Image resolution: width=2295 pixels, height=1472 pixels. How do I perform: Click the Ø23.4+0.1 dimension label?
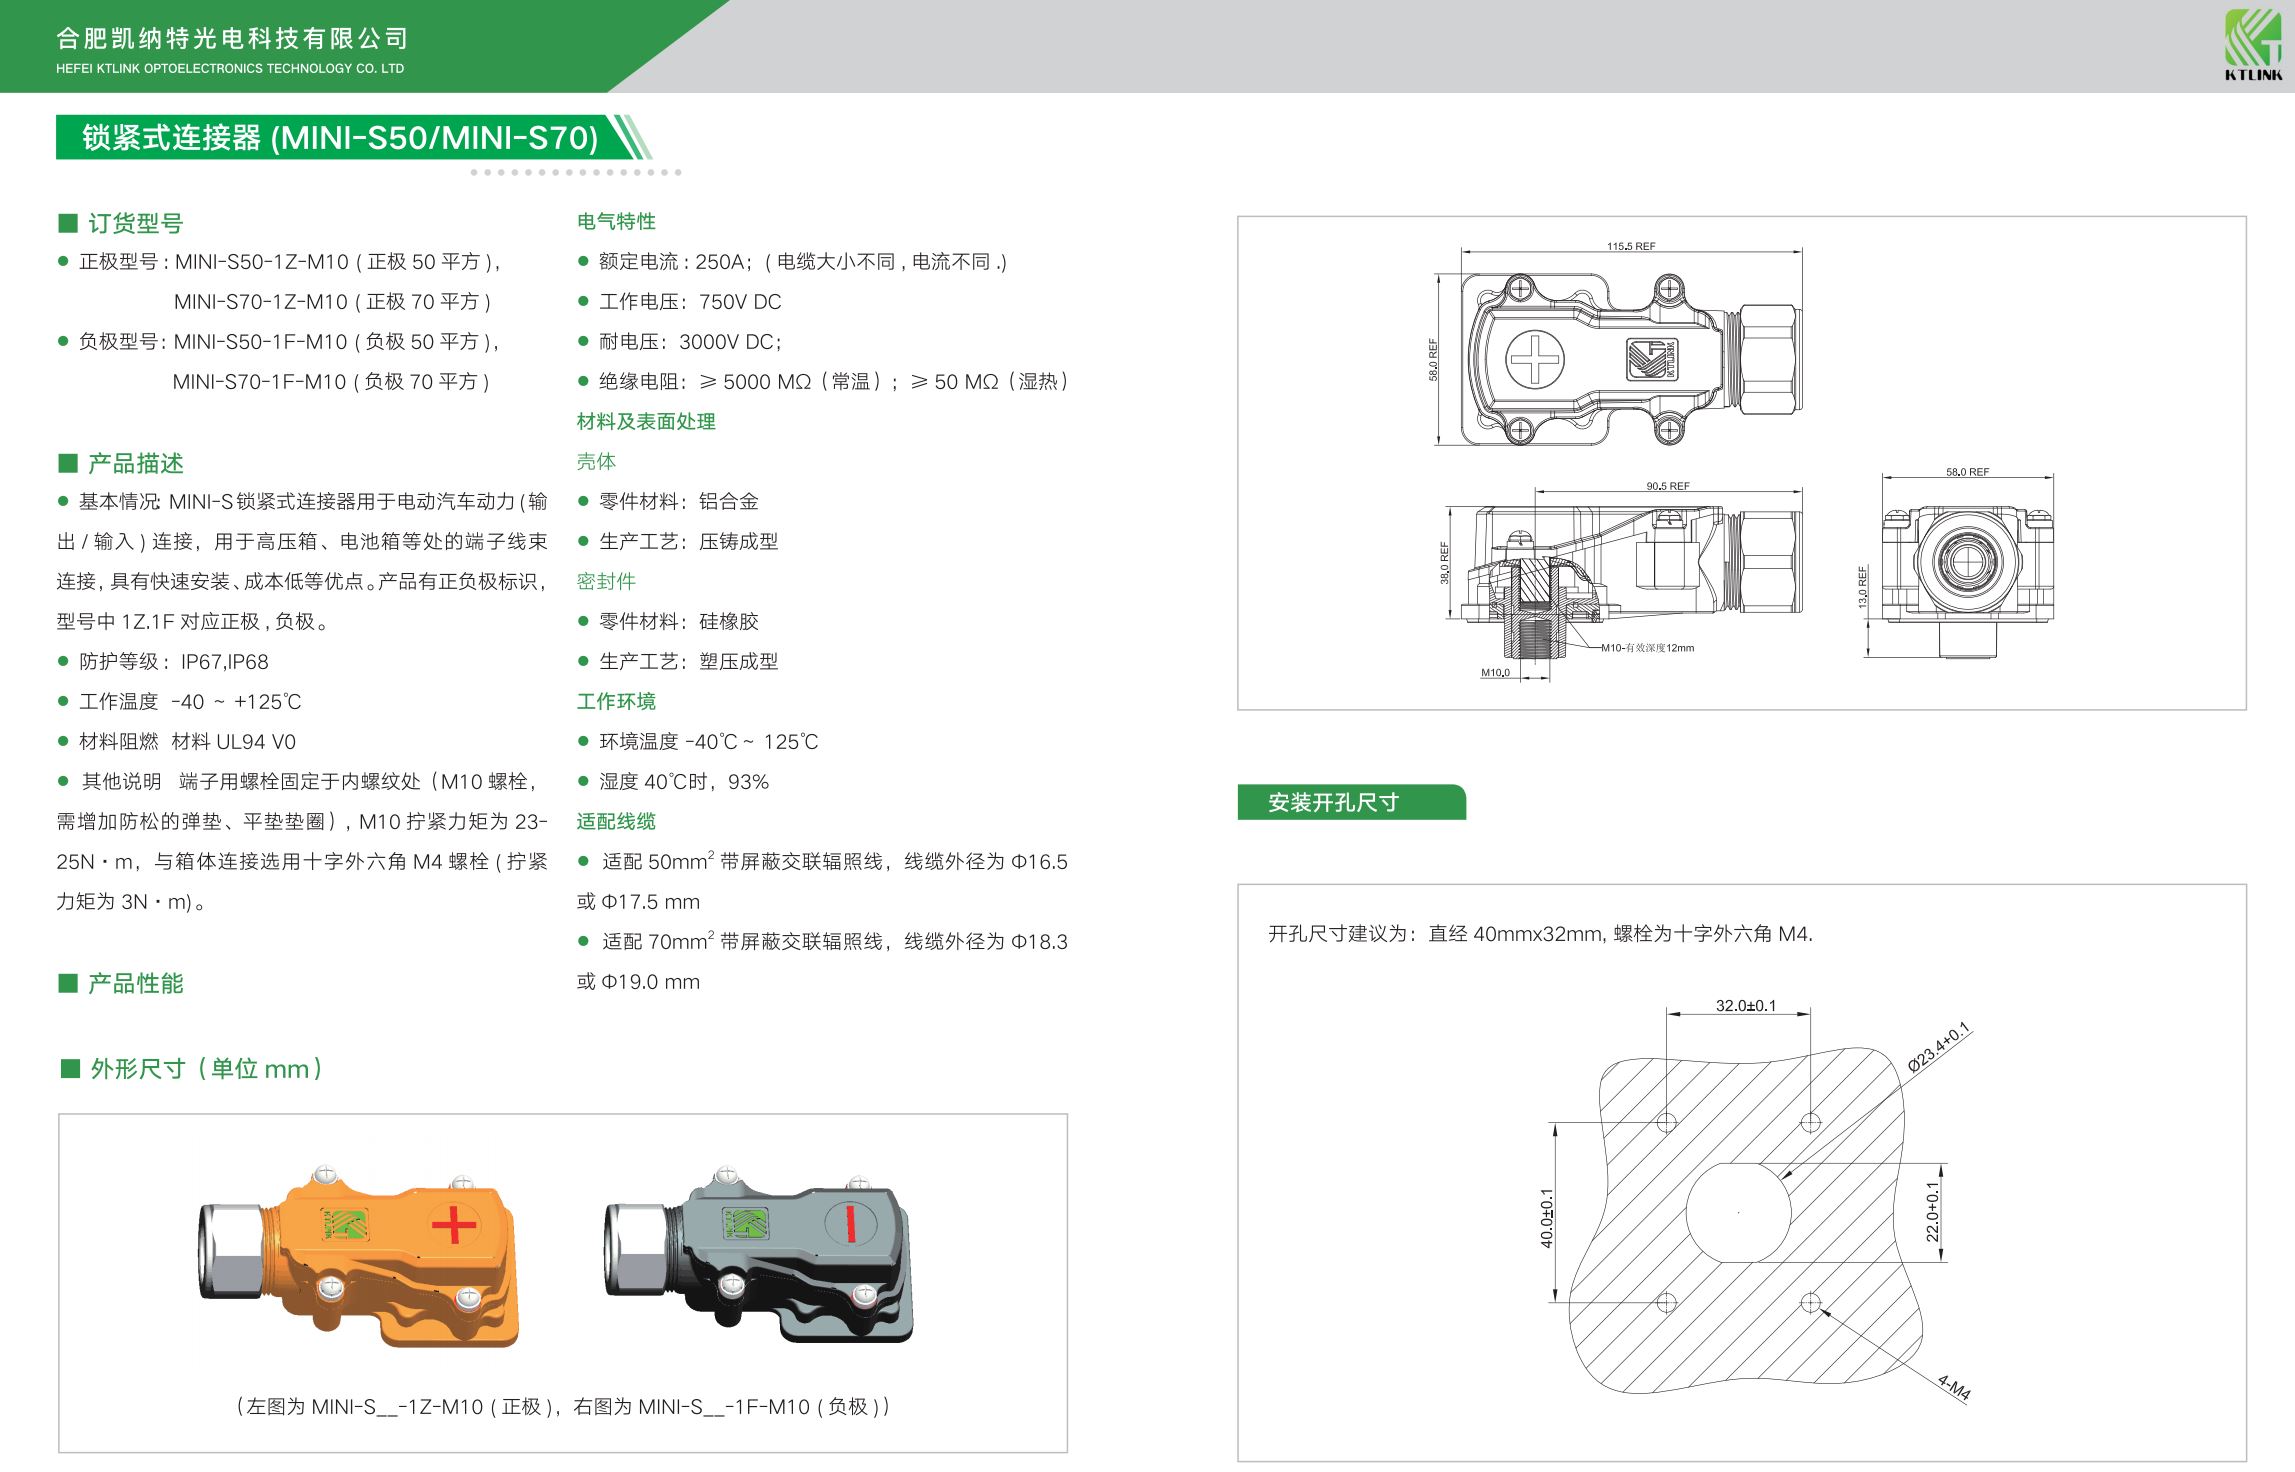pyautogui.click(x=1938, y=1047)
